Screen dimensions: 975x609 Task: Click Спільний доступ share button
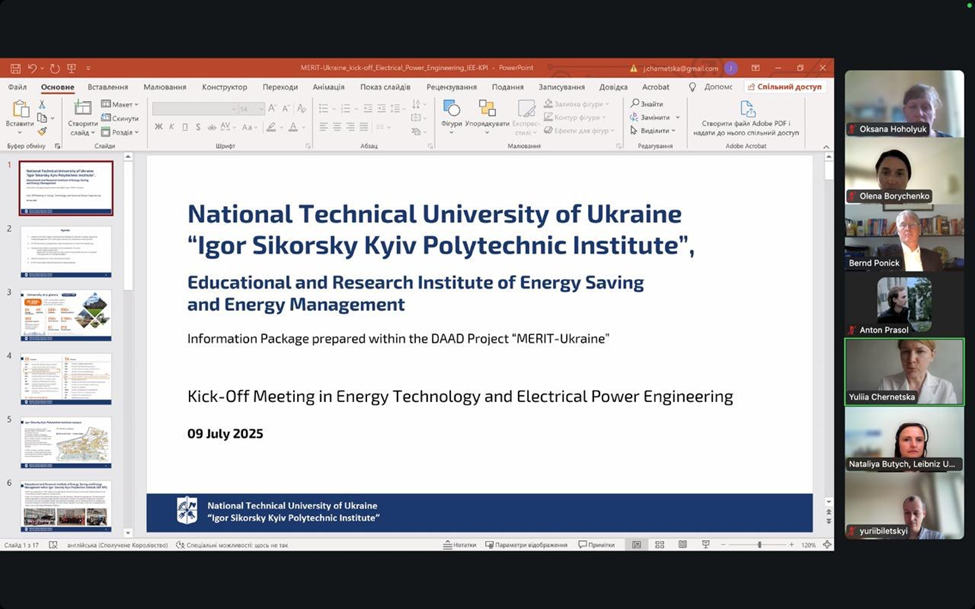(x=785, y=86)
